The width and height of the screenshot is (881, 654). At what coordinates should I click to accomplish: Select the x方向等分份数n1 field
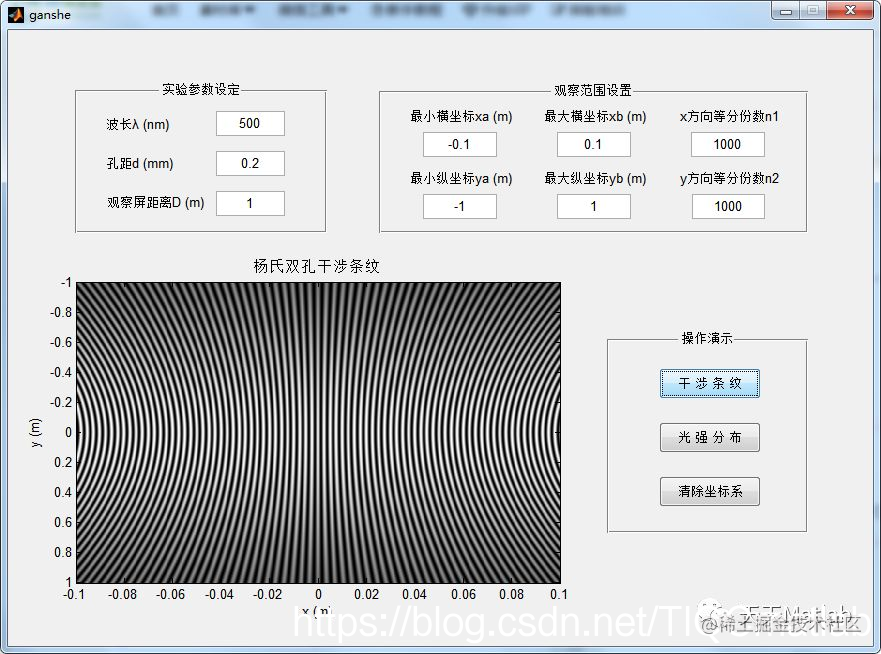click(x=728, y=144)
